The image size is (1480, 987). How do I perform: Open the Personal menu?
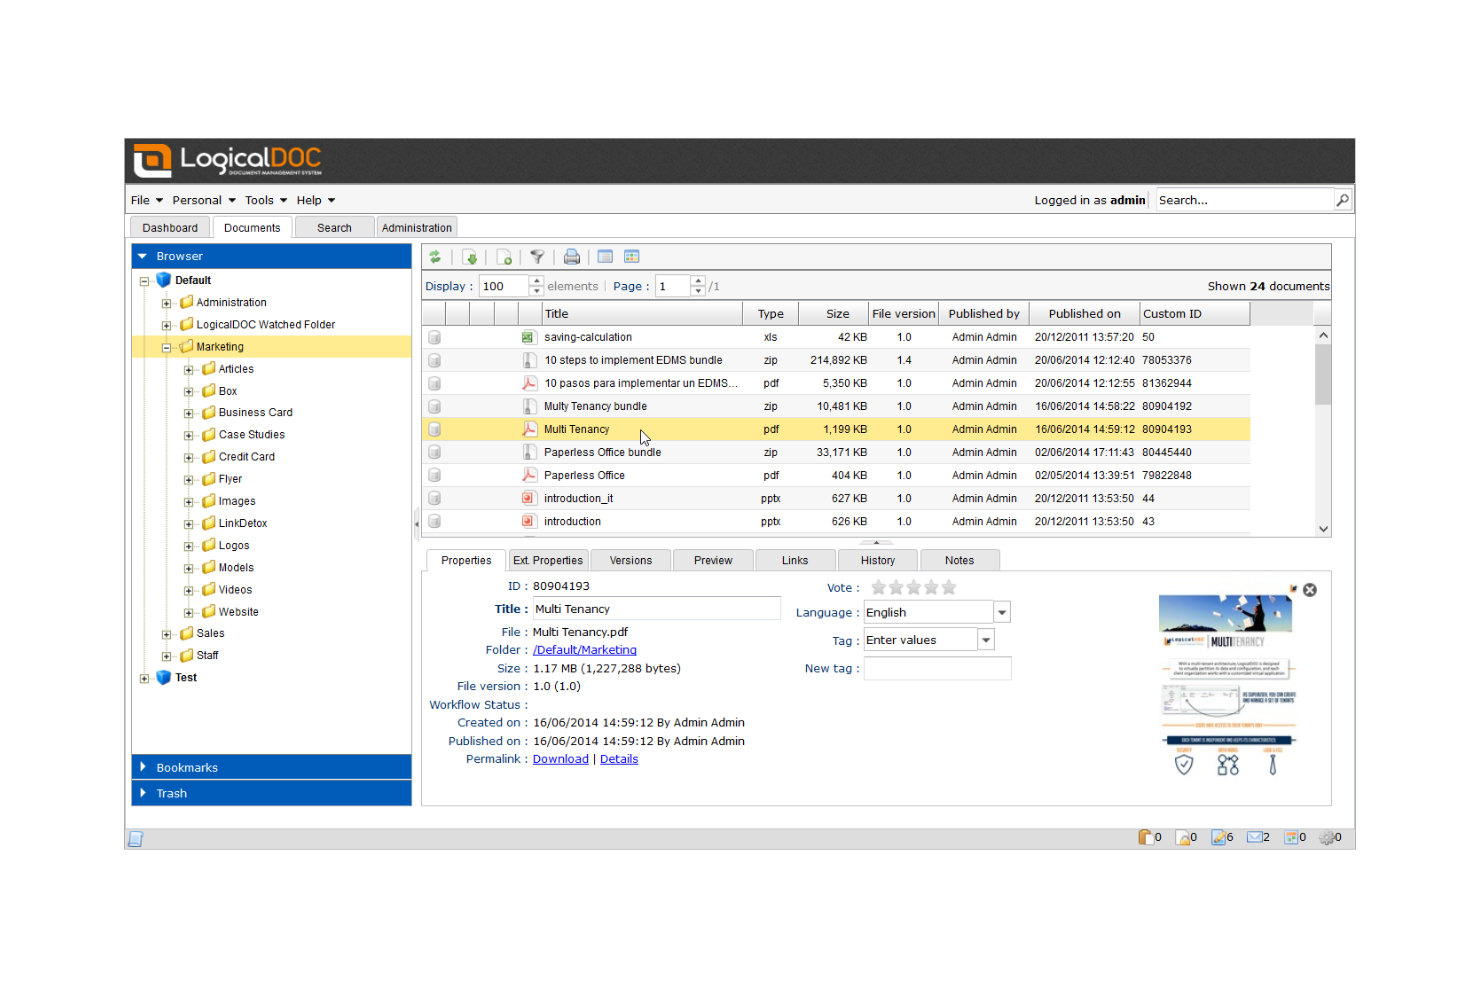point(204,200)
